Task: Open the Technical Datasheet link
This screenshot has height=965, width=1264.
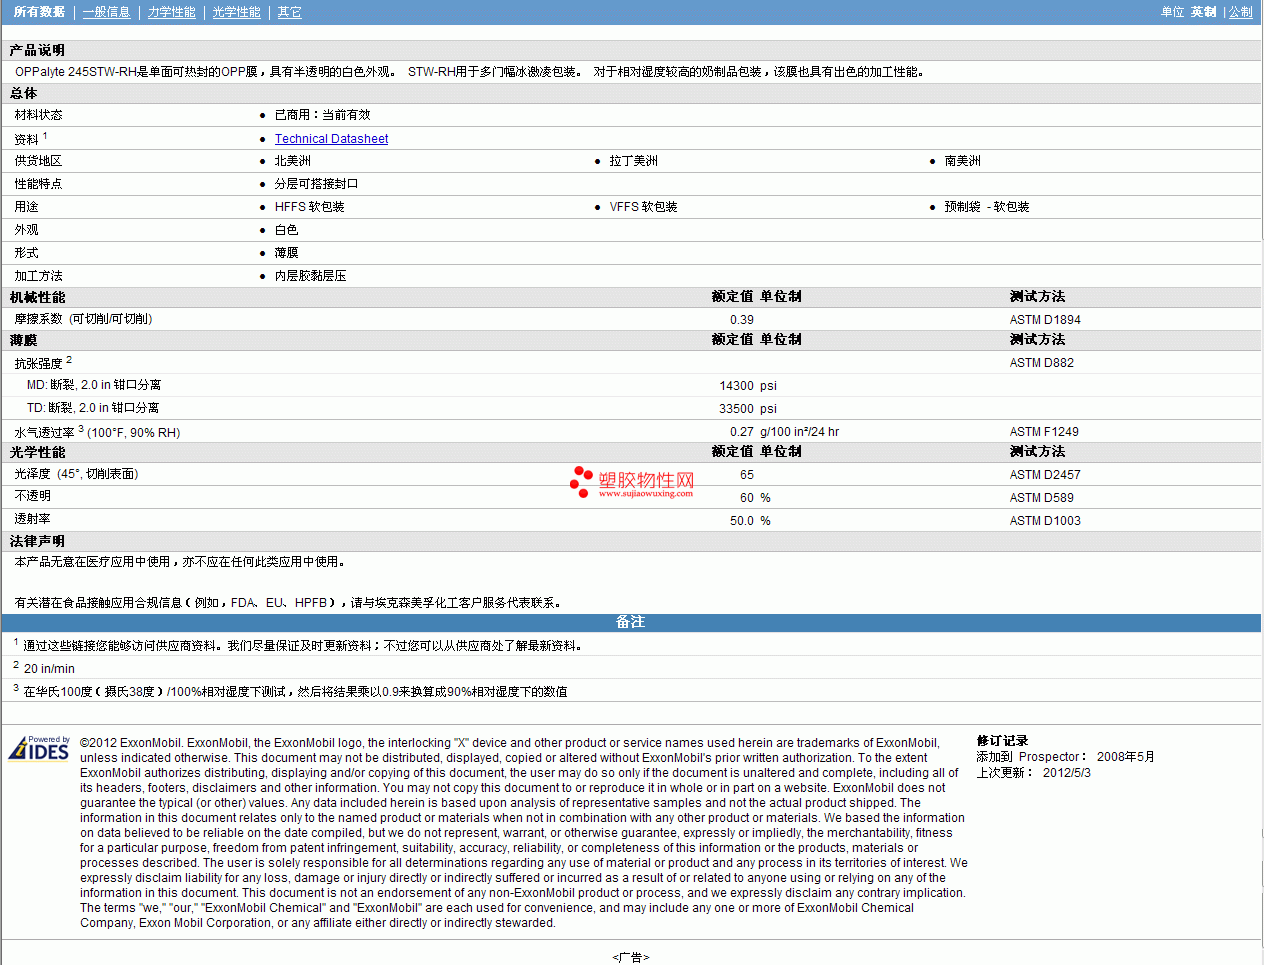Action: pyautogui.click(x=331, y=139)
